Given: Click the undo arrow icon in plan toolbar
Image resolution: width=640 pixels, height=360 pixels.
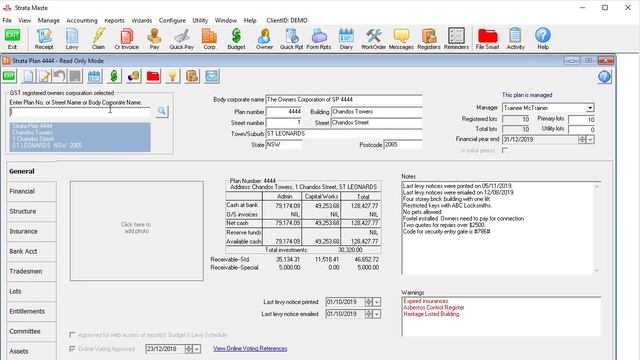Looking at the screenshot, I should [59, 76].
